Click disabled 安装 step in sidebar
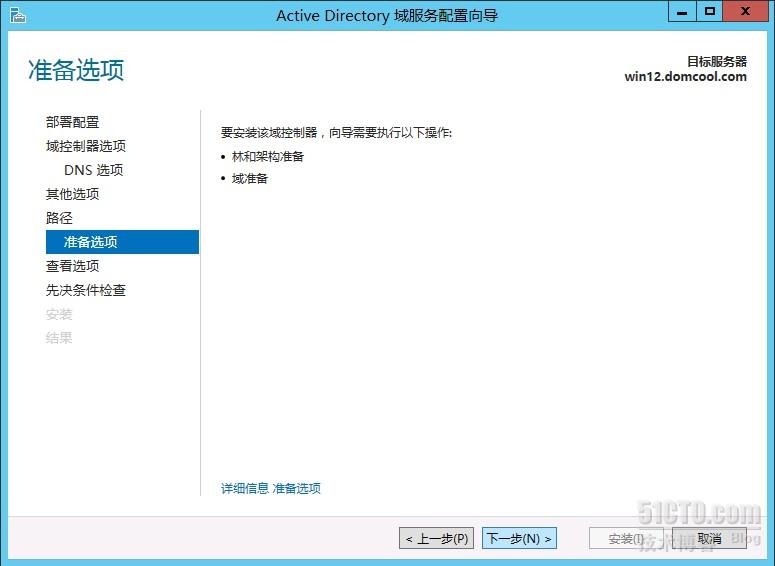This screenshot has height=566, width=775. 59,314
